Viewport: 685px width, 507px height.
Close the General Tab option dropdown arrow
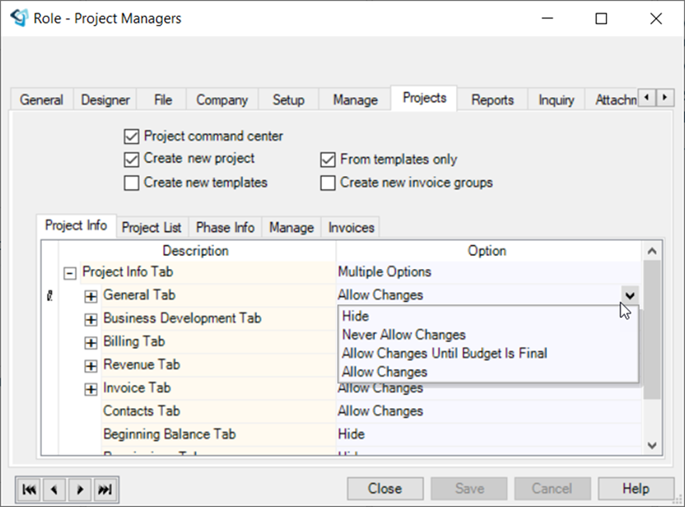(x=629, y=295)
